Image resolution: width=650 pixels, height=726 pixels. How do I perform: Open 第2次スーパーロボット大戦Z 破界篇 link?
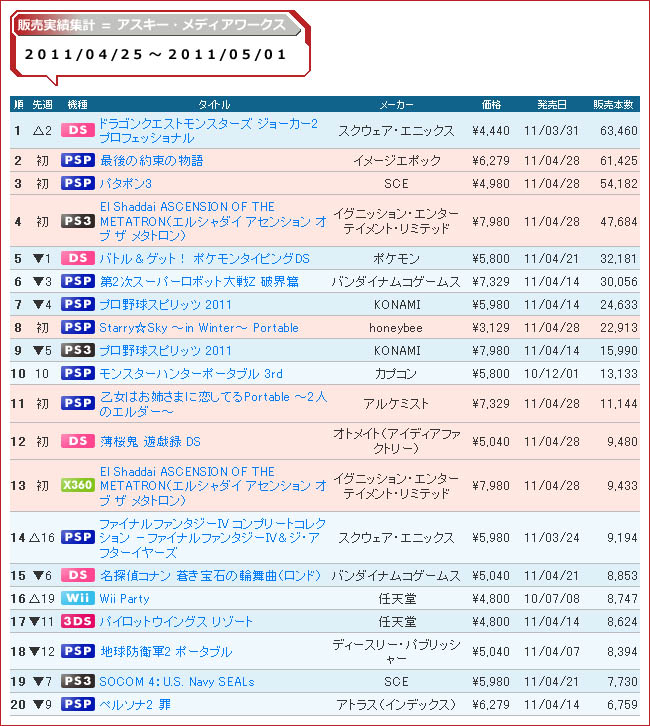point(199,282)
